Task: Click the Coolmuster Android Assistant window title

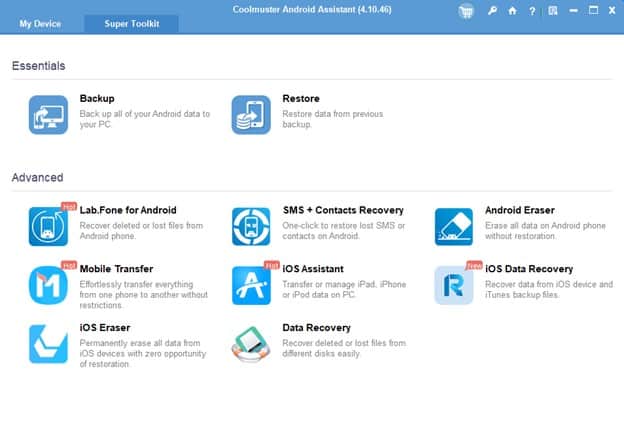Action: tap(312, 10)
